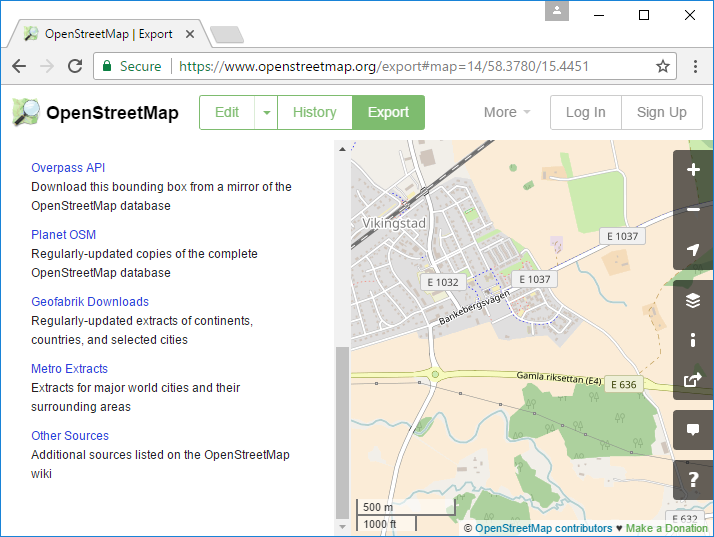Click the sidebar scrollbar thumb
This screenshot has width=714, height=537.
342,433
